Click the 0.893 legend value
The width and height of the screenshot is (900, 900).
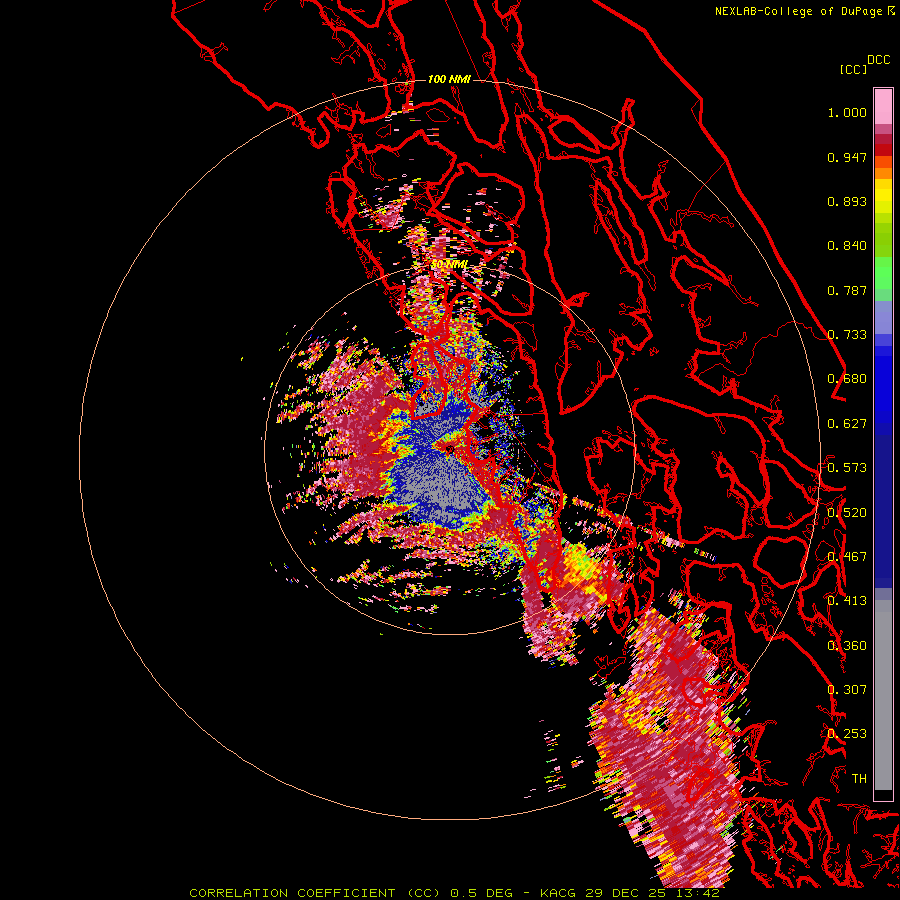click(x=847, y=201)
